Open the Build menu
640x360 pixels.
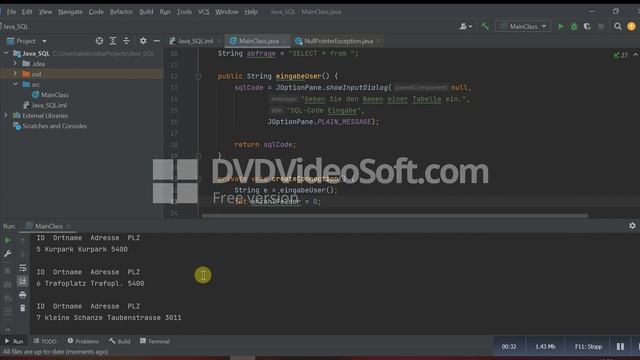[x=146, y=12]
